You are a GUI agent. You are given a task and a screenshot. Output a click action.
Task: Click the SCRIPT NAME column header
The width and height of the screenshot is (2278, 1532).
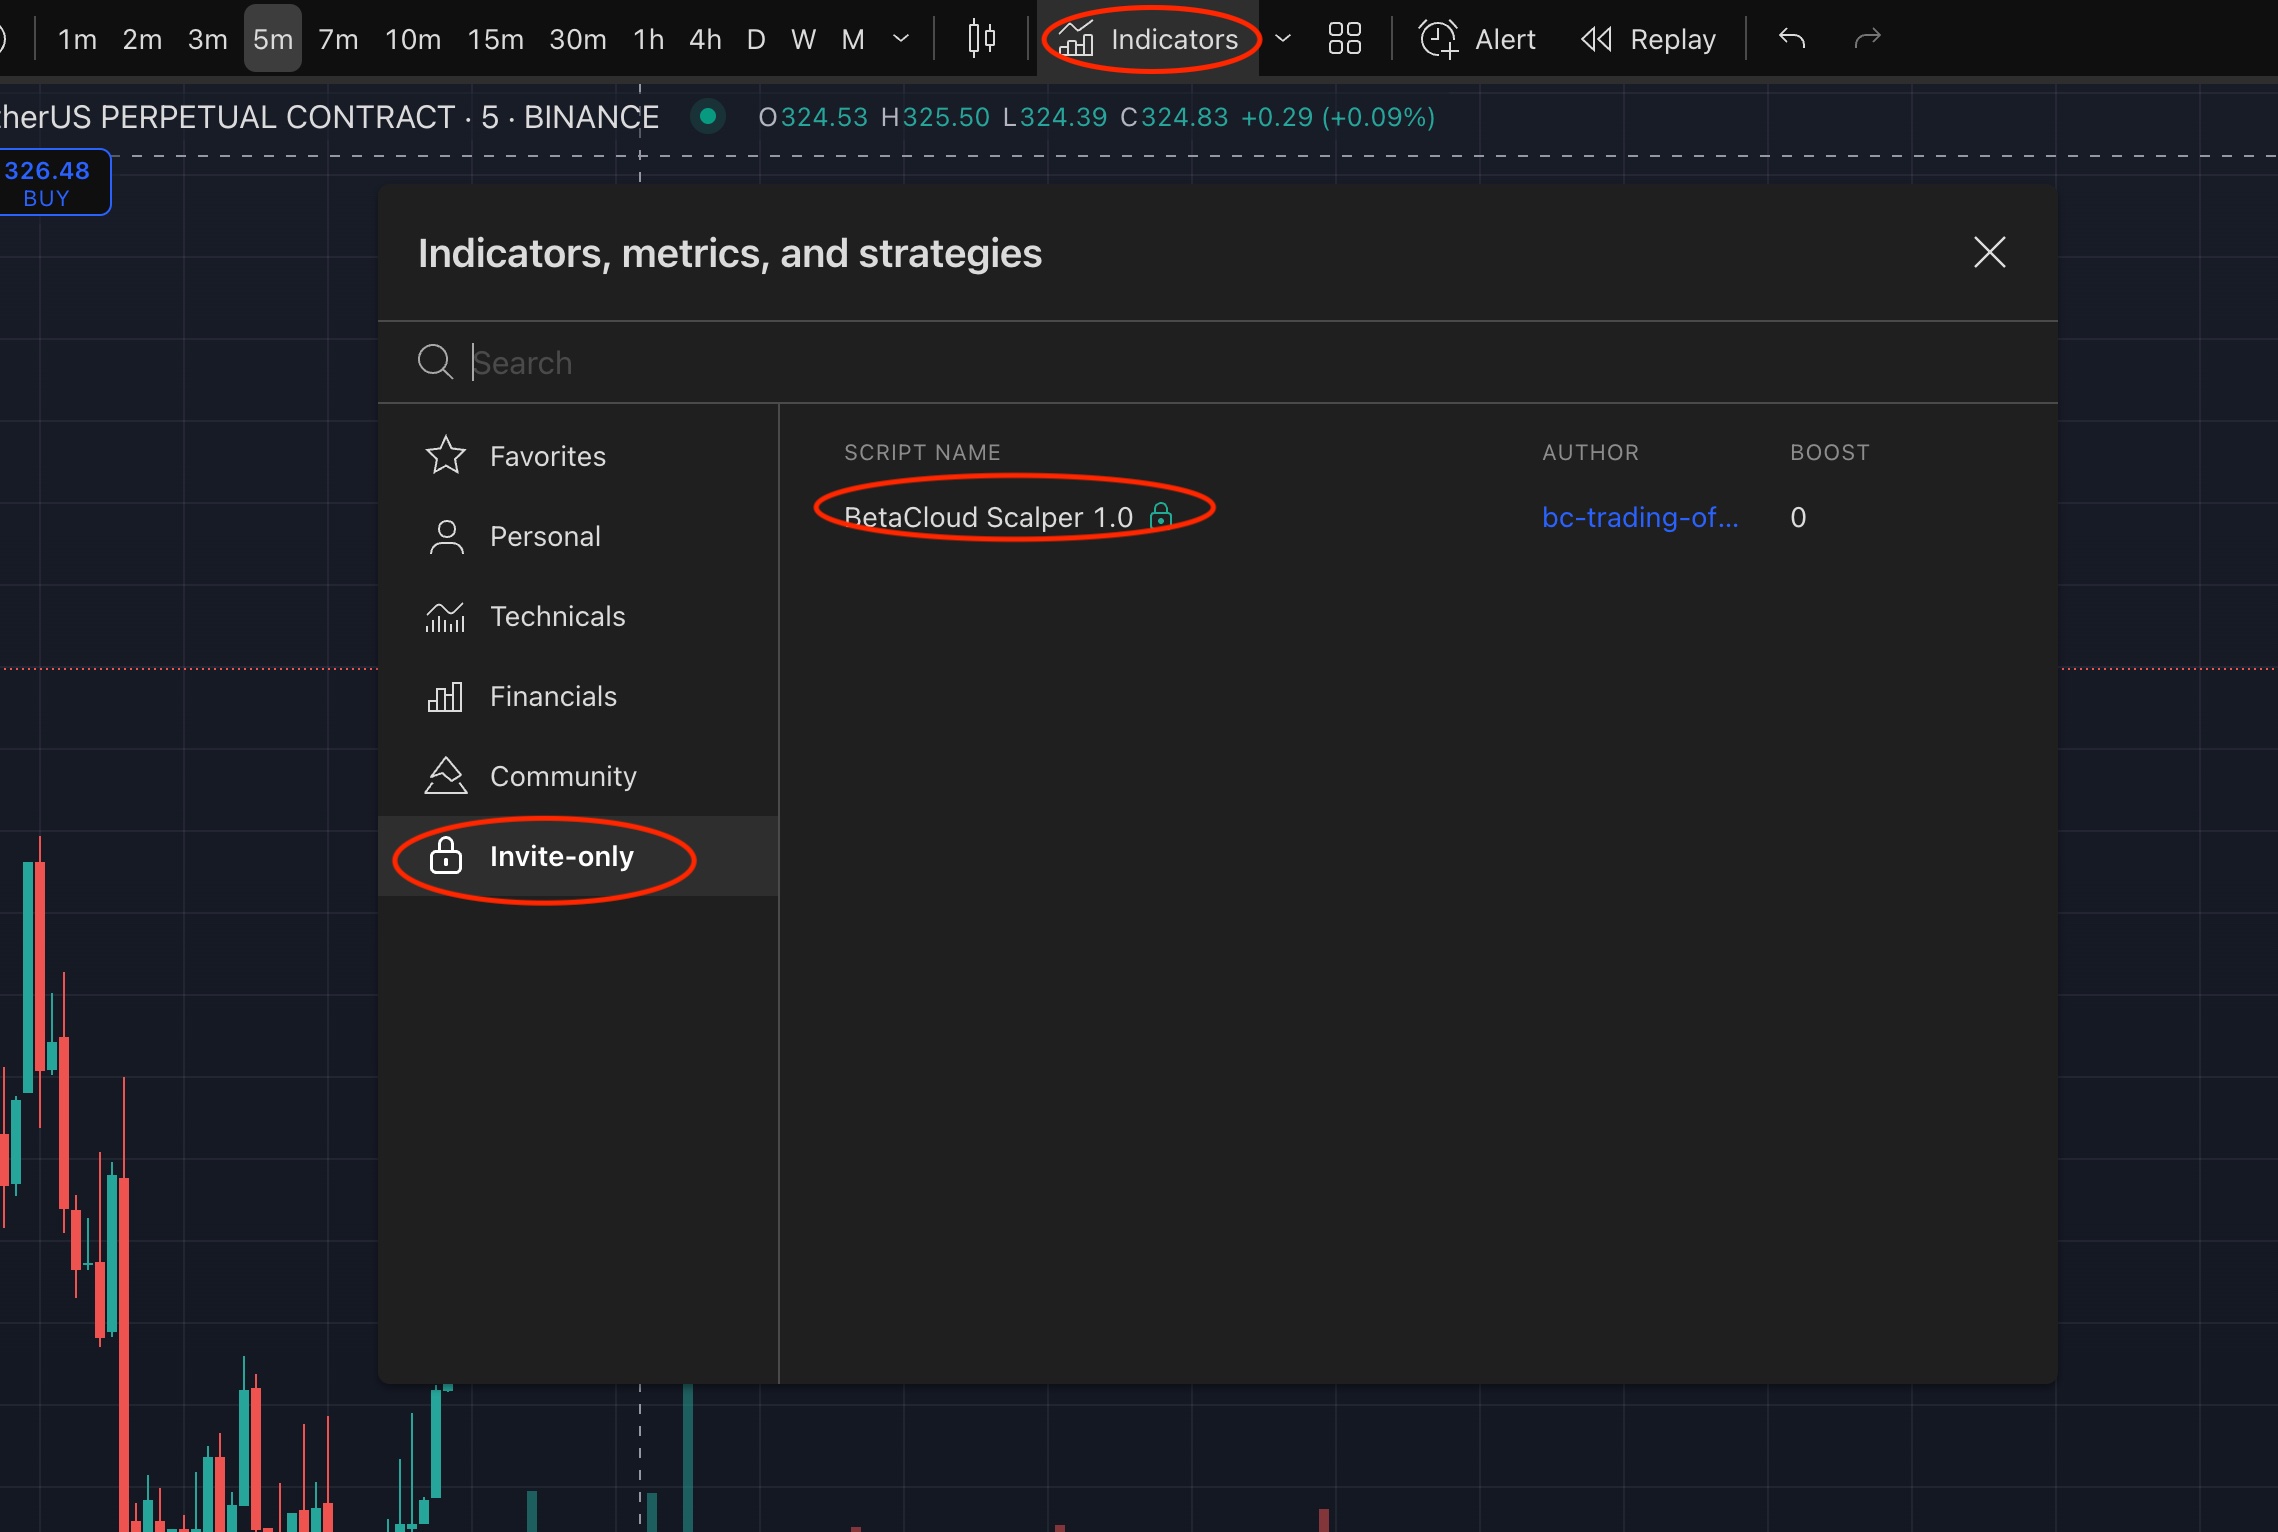coord(922,452)
